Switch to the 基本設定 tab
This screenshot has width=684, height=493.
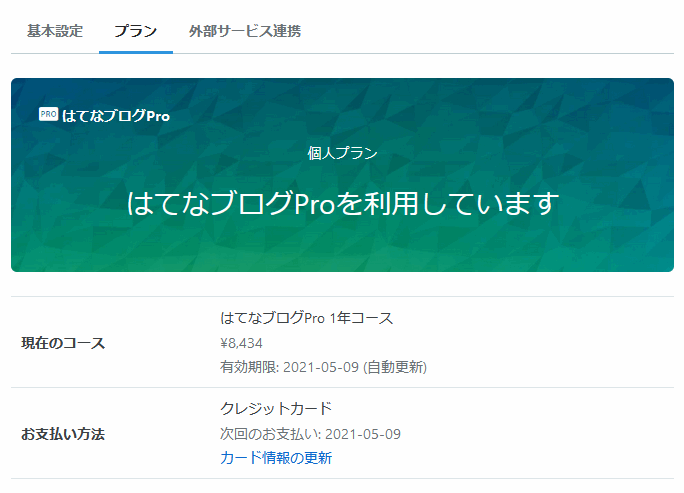[x=55, y=31]
